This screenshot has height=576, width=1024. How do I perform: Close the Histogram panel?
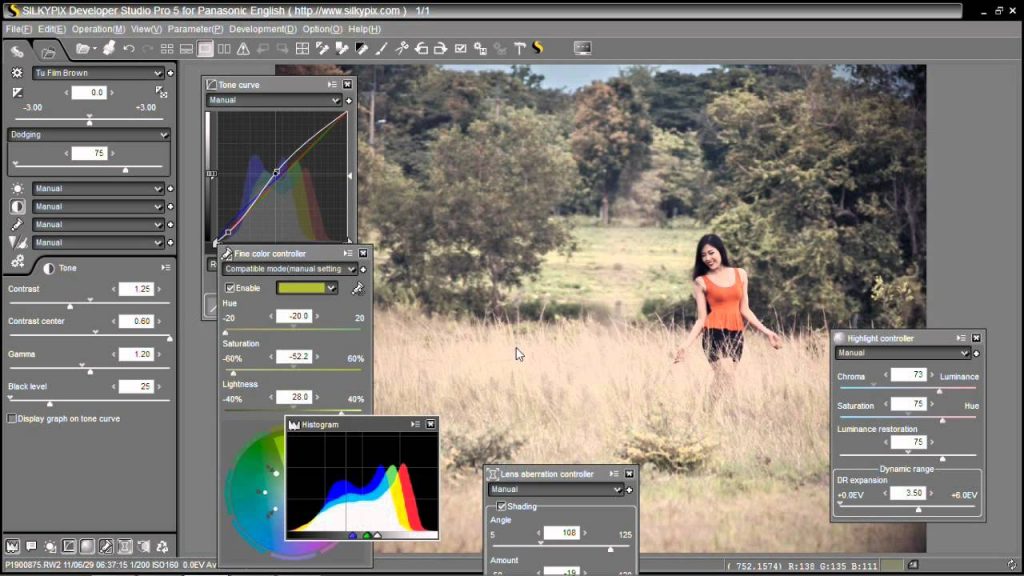click(430, 424)
